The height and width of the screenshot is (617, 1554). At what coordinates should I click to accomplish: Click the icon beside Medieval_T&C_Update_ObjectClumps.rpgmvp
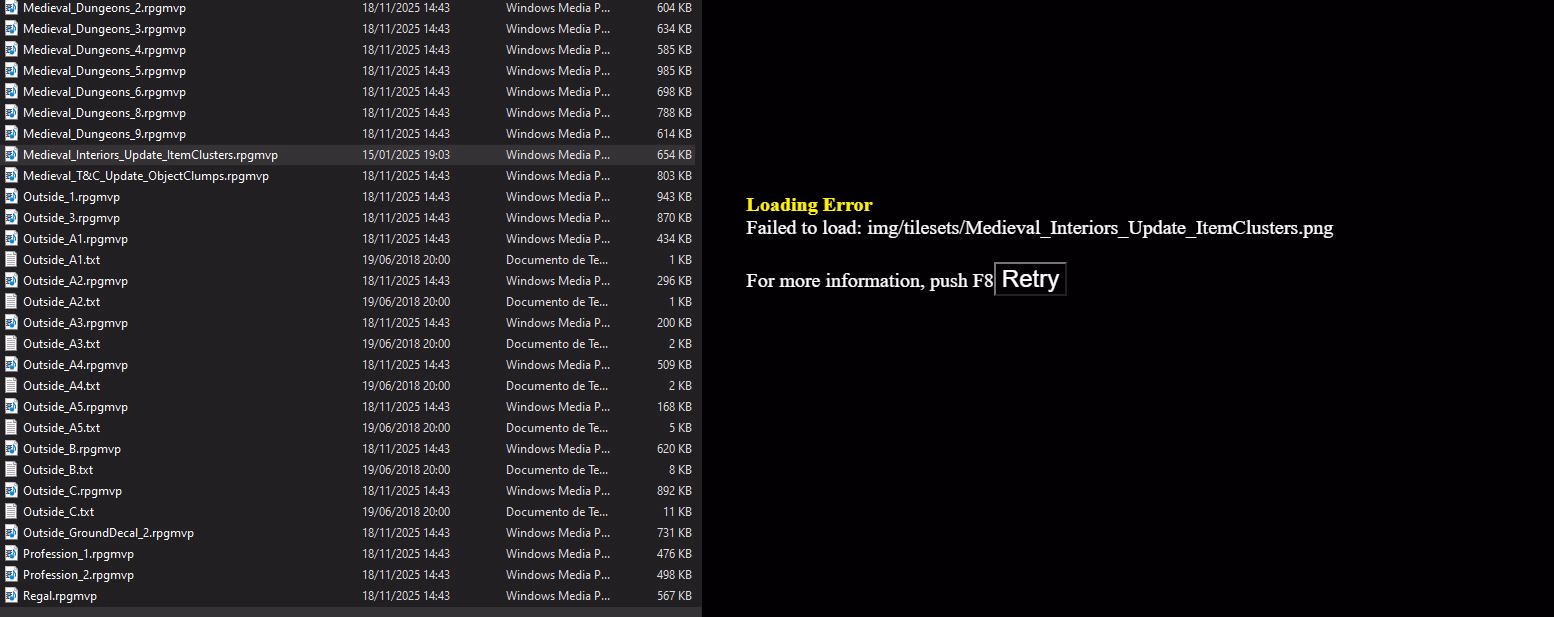pyautogui.click(x=12, y=176)
